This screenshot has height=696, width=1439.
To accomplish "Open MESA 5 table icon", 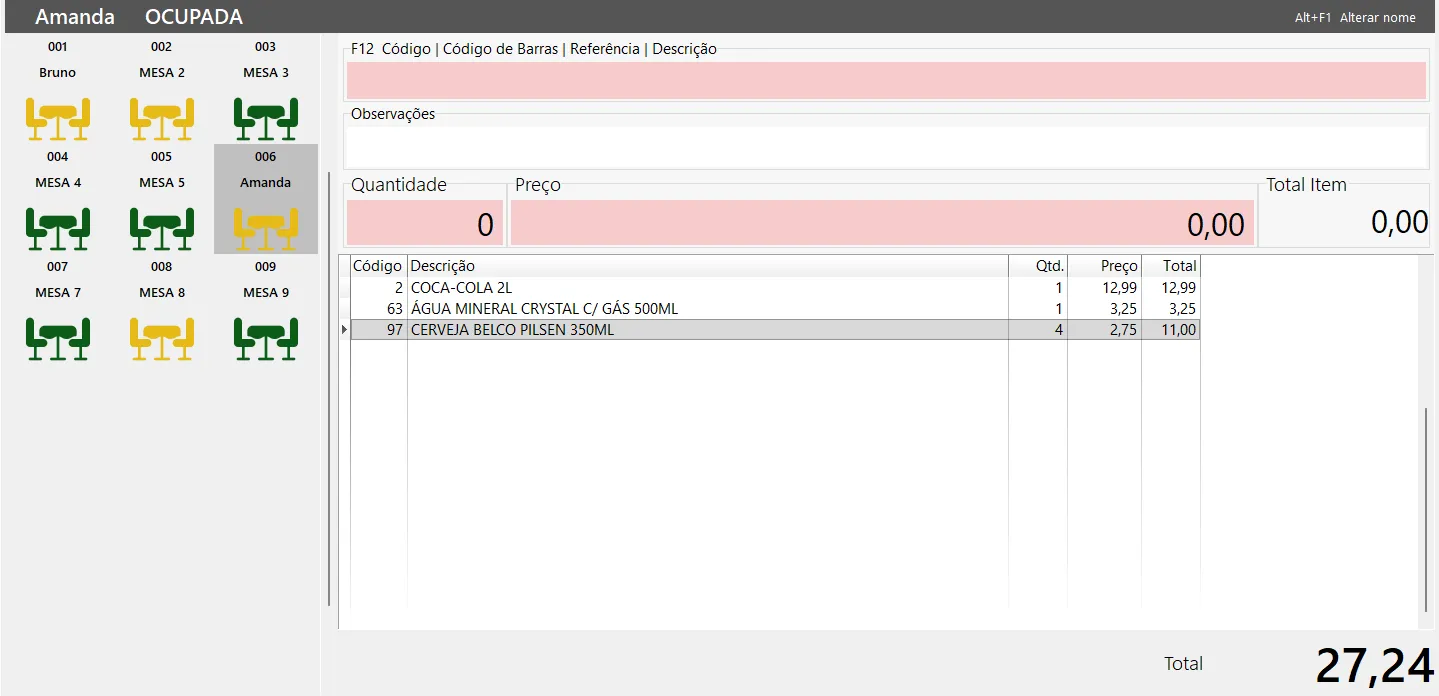I will (162, 229).
